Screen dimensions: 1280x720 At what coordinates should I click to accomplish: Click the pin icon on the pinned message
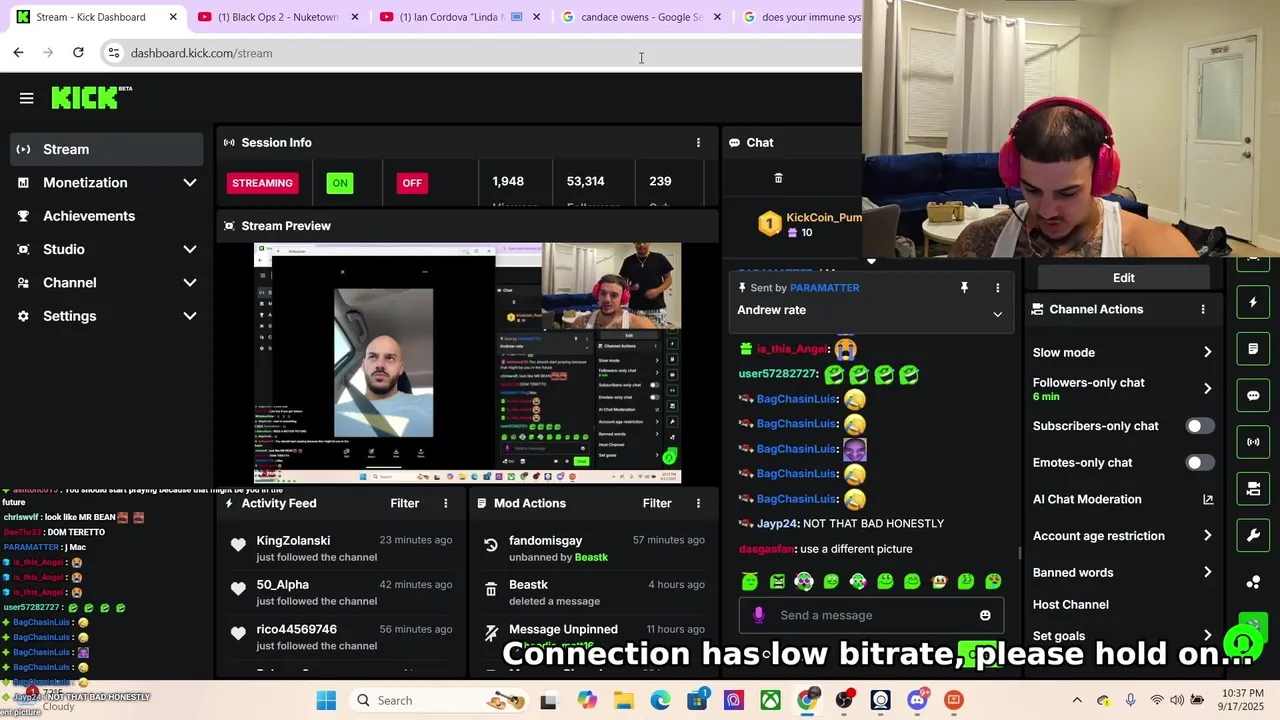pos(964,288)
